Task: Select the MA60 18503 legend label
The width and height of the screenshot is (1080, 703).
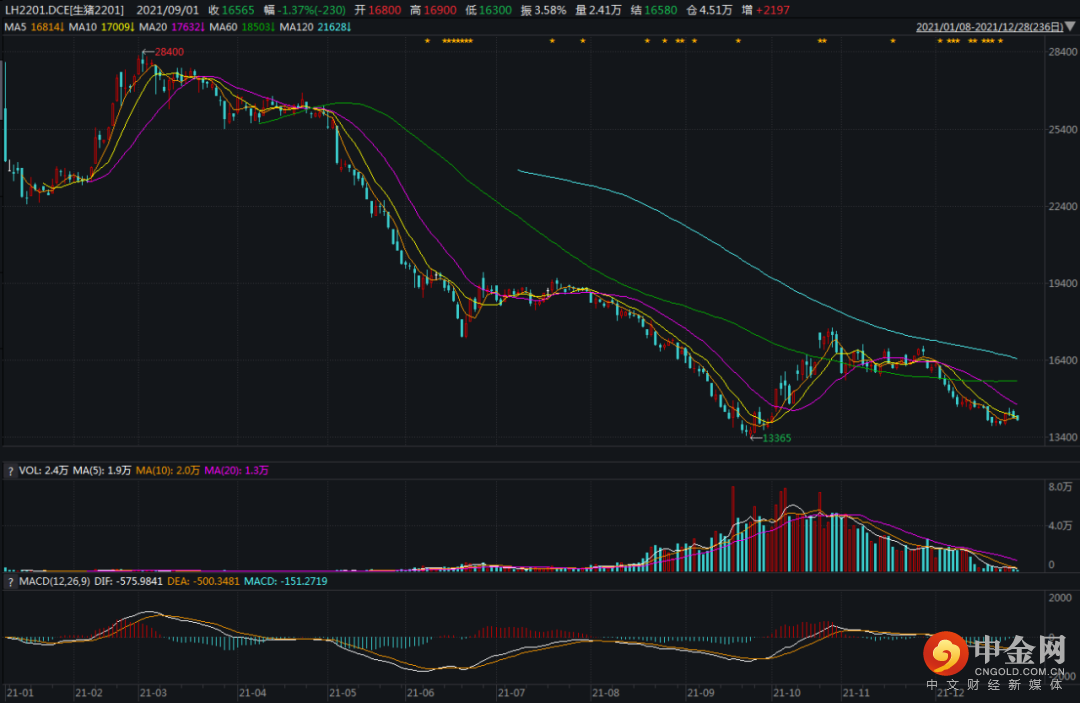Action: coord(242,27)
